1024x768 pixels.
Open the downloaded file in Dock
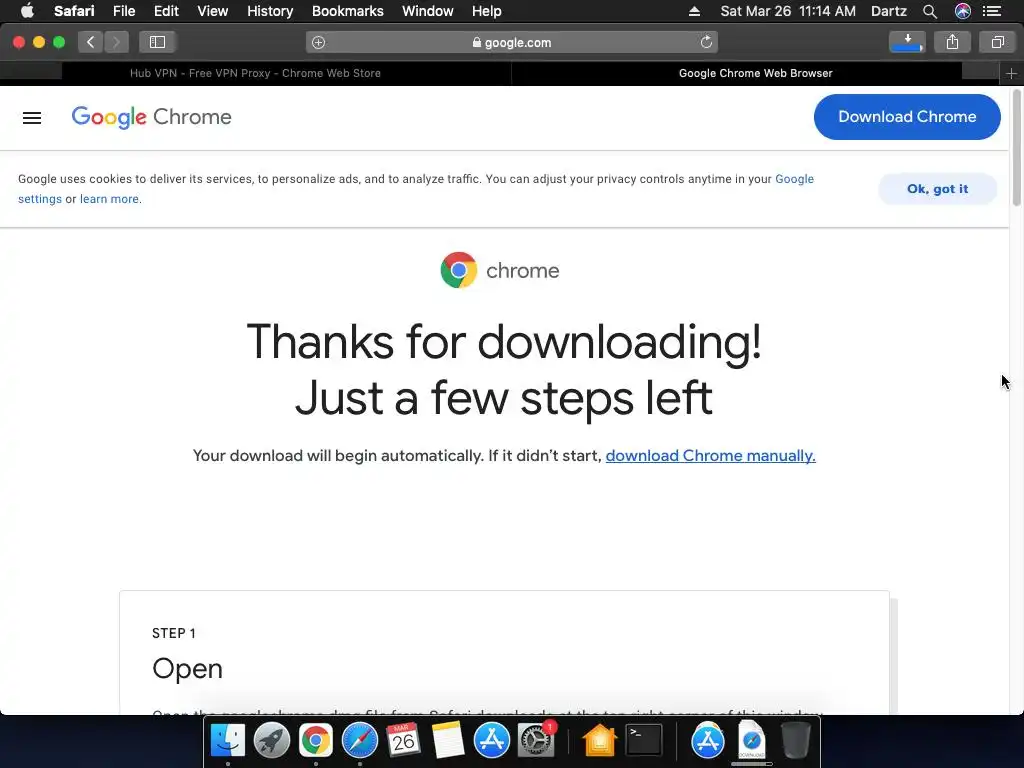(752, 741)
